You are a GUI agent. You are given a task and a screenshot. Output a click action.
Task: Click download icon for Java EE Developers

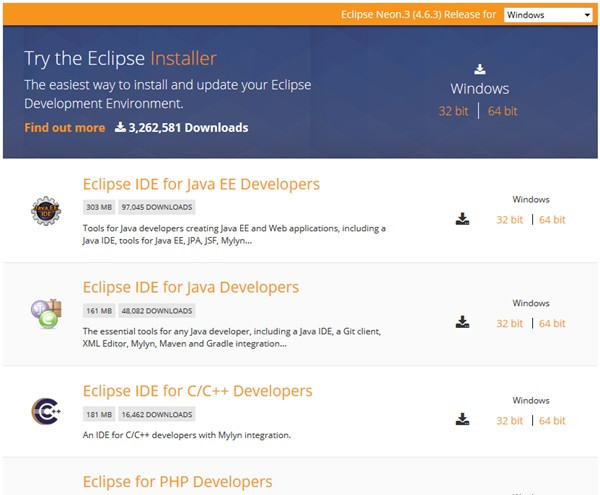point(462,219)
